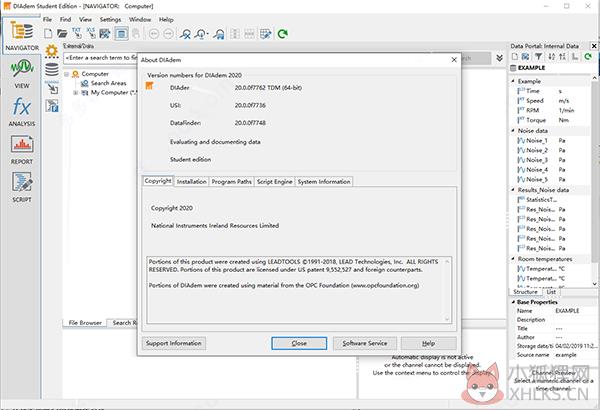
Task: Collapse the Base Properties section
Action: point(514,302)
